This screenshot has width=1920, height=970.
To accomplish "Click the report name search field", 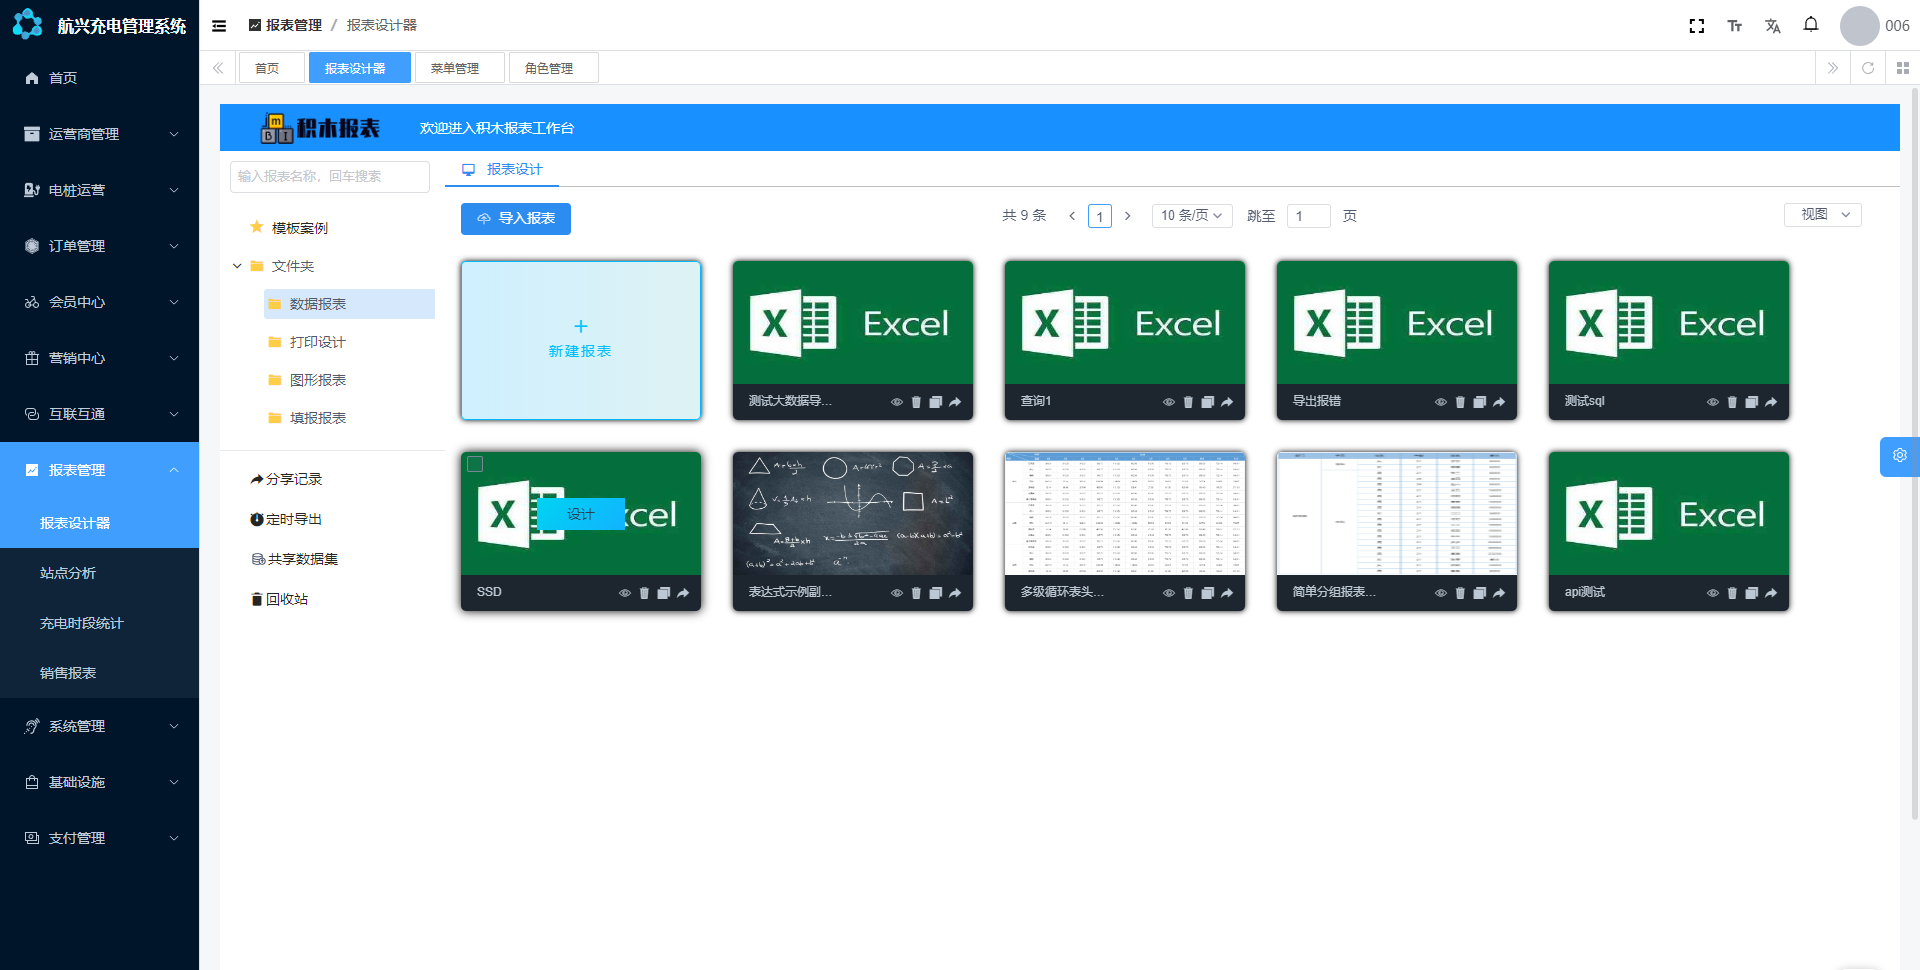I will click(x=329, y=176).
